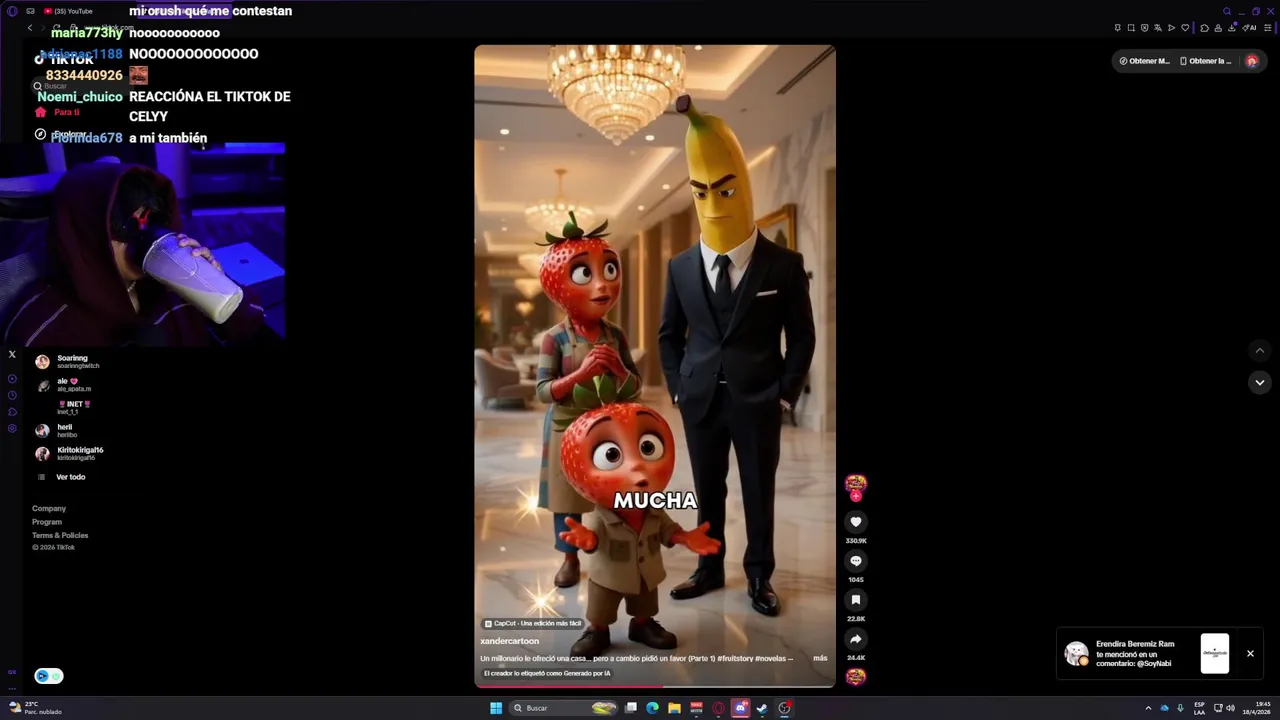This screenshot has height=720, width=1280.
Task: Open File Explorer from taskbar
Action: [674, 708]
